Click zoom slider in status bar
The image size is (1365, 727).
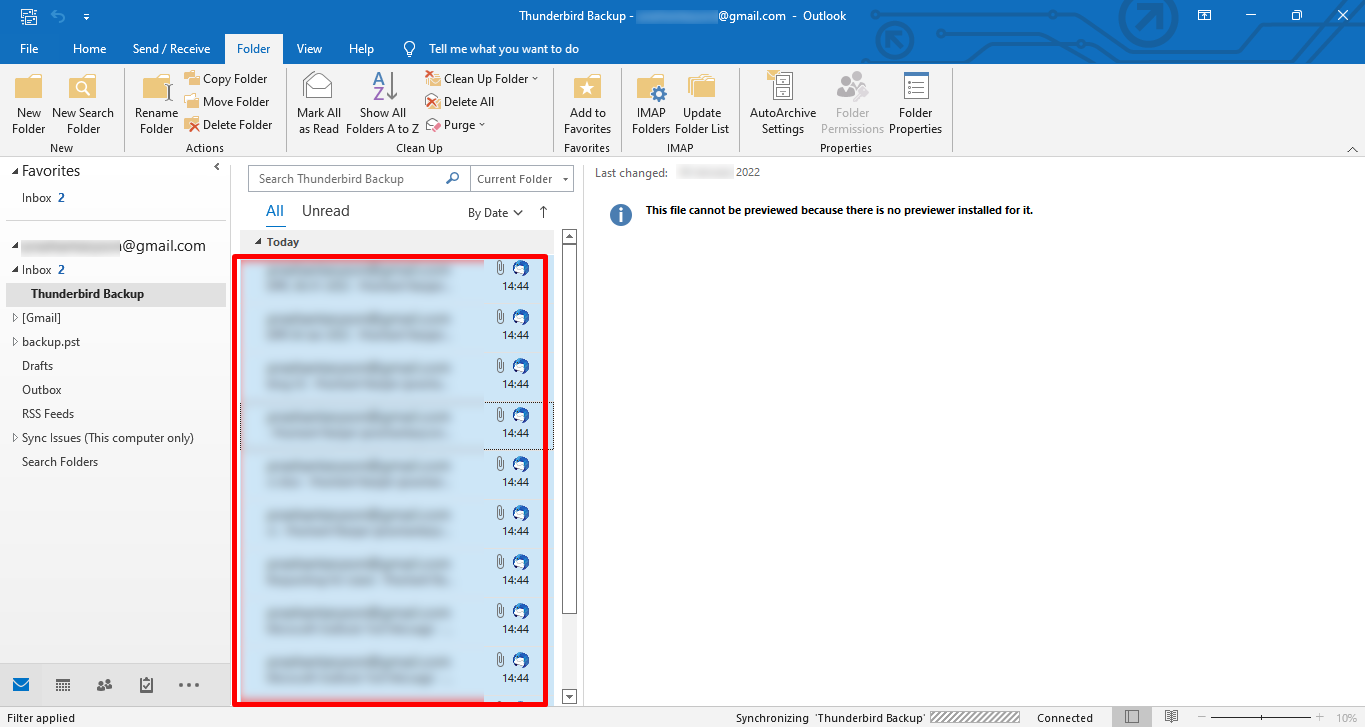(x=1261, y=717)
